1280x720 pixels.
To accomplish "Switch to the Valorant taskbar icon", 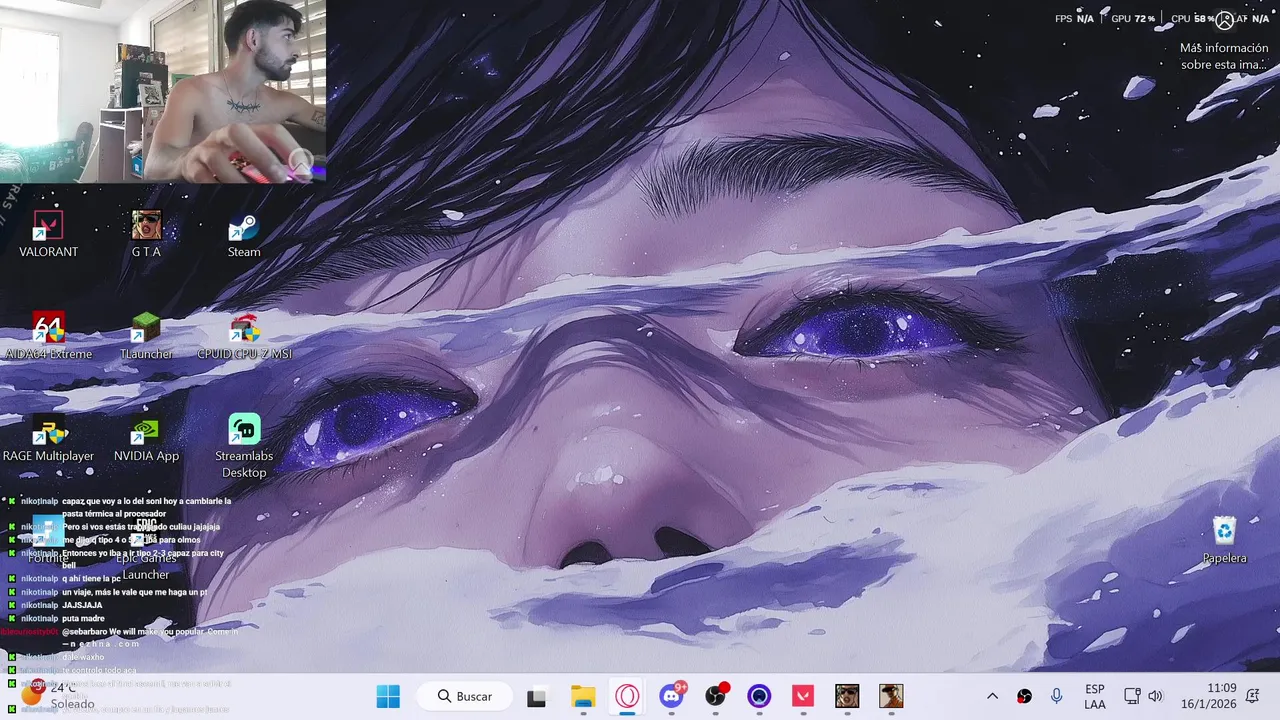I will pyautogui.click(x=803, y=696).
